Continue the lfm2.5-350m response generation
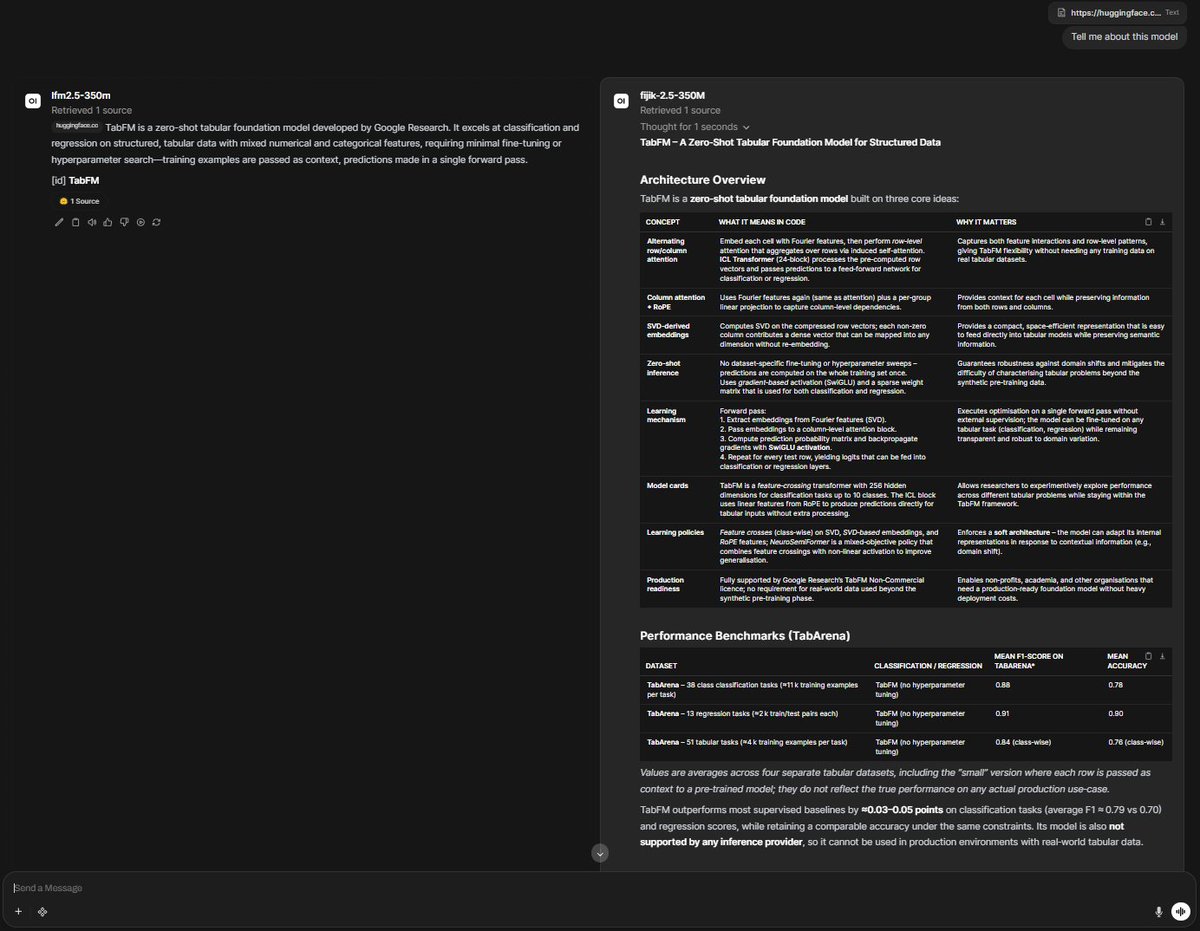 pyautogui.click(x=140, y=222)
